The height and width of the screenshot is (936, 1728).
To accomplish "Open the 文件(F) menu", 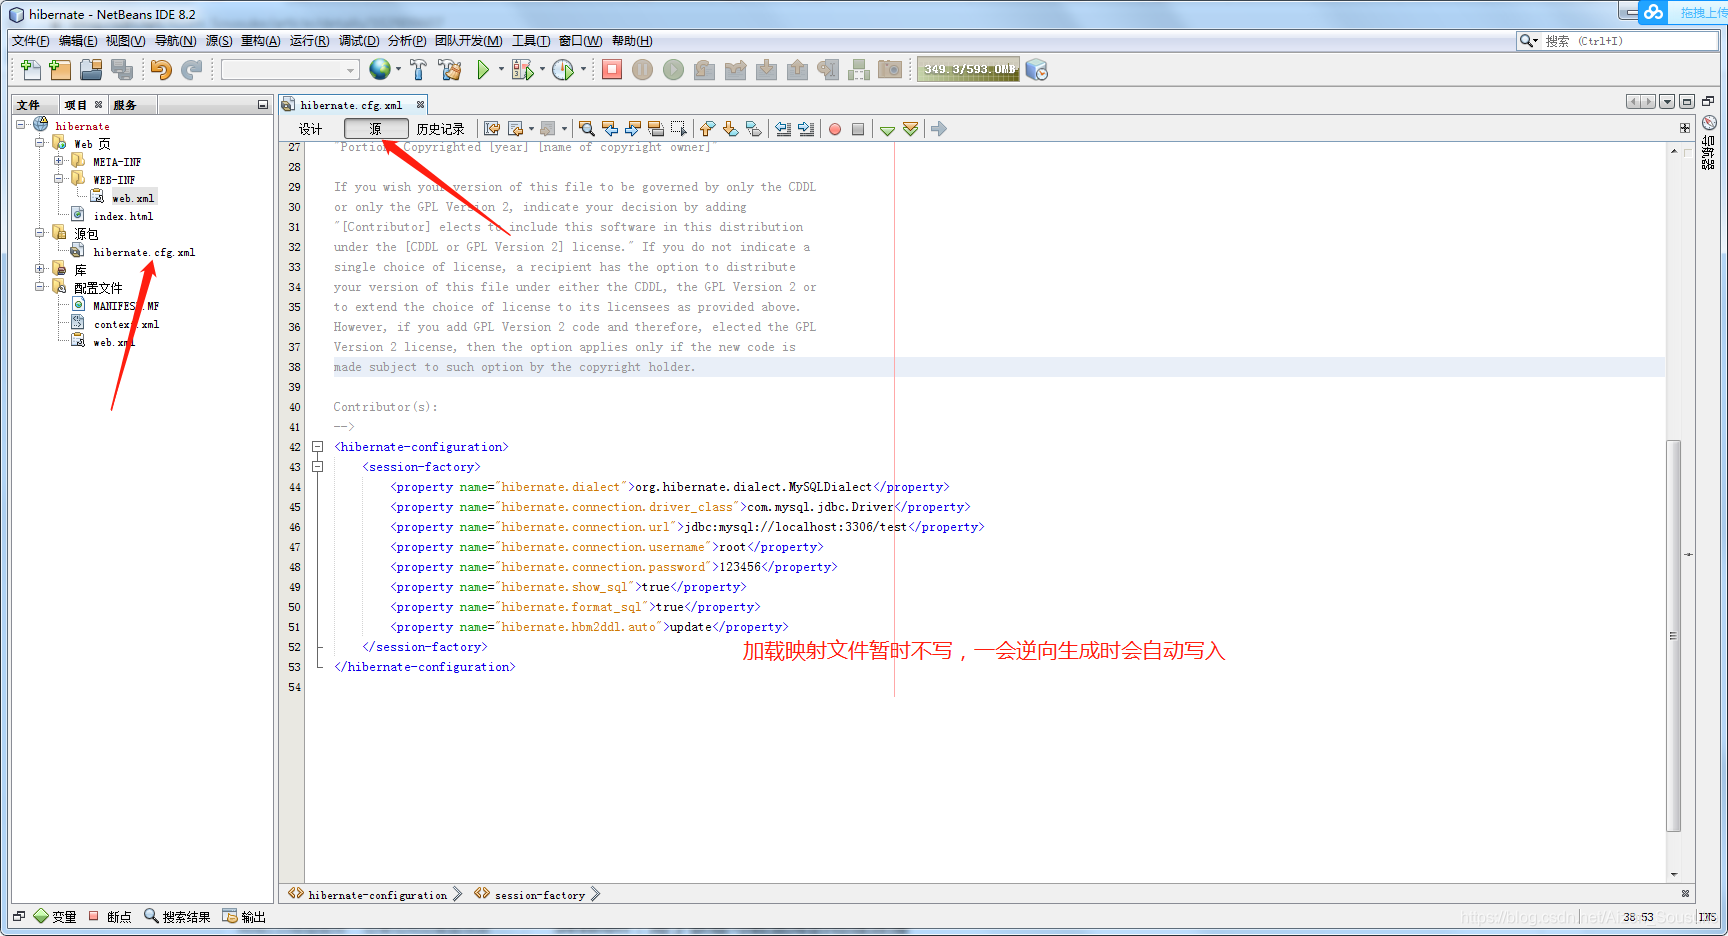I will (x=31, y=41).
